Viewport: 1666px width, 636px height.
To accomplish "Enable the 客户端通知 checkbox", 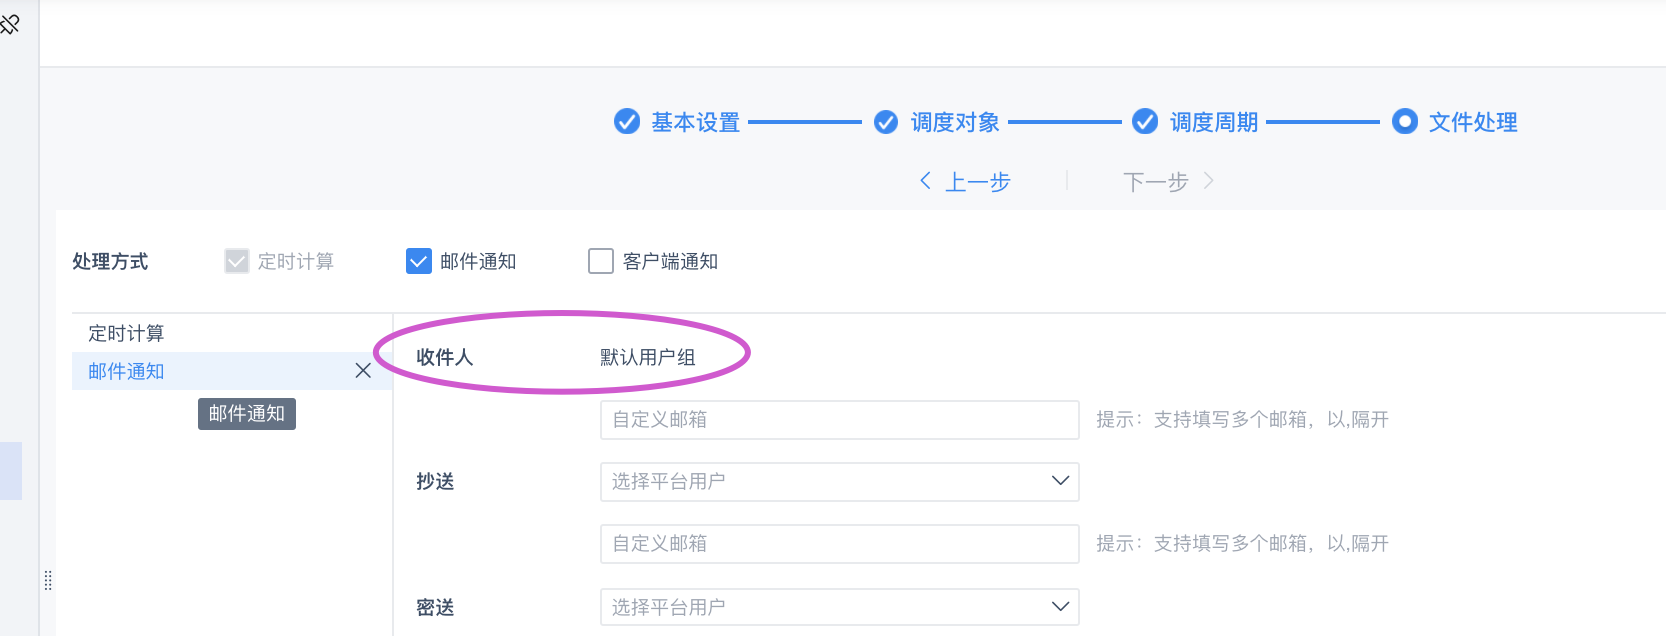I will click(x=601, y=261).
